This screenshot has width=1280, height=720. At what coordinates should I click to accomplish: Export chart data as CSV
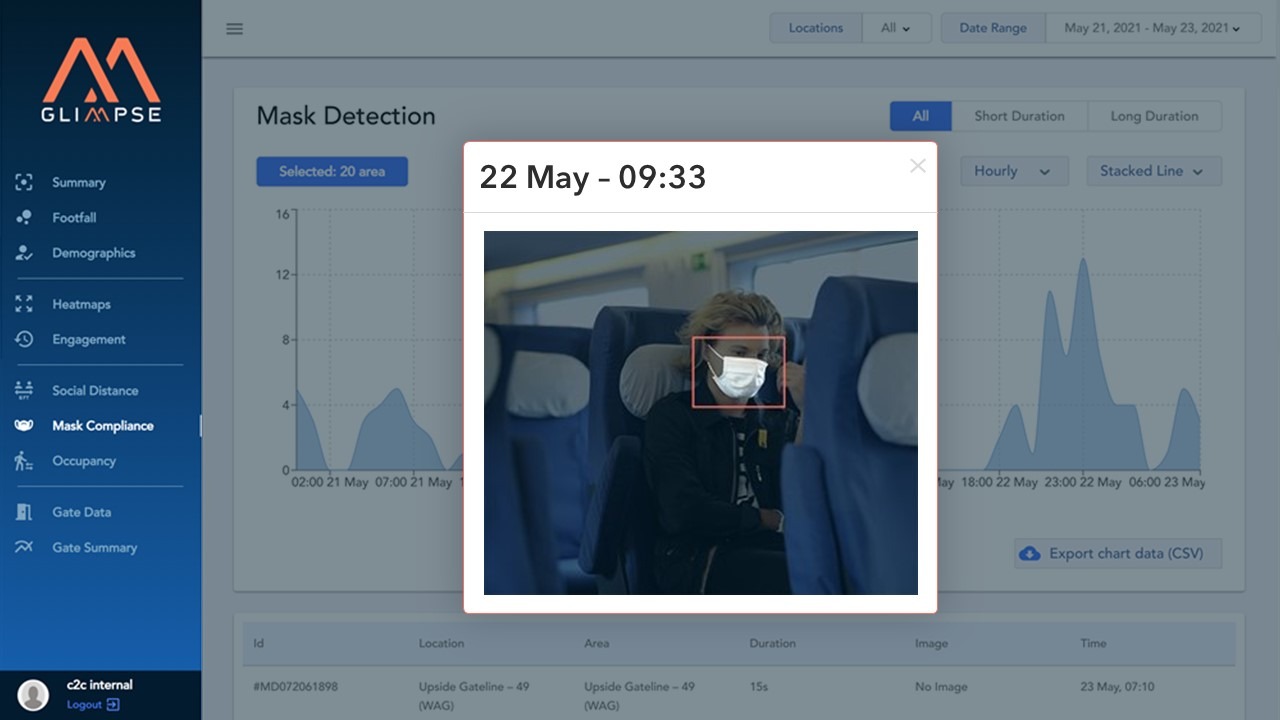click(x=1116, y=553)
